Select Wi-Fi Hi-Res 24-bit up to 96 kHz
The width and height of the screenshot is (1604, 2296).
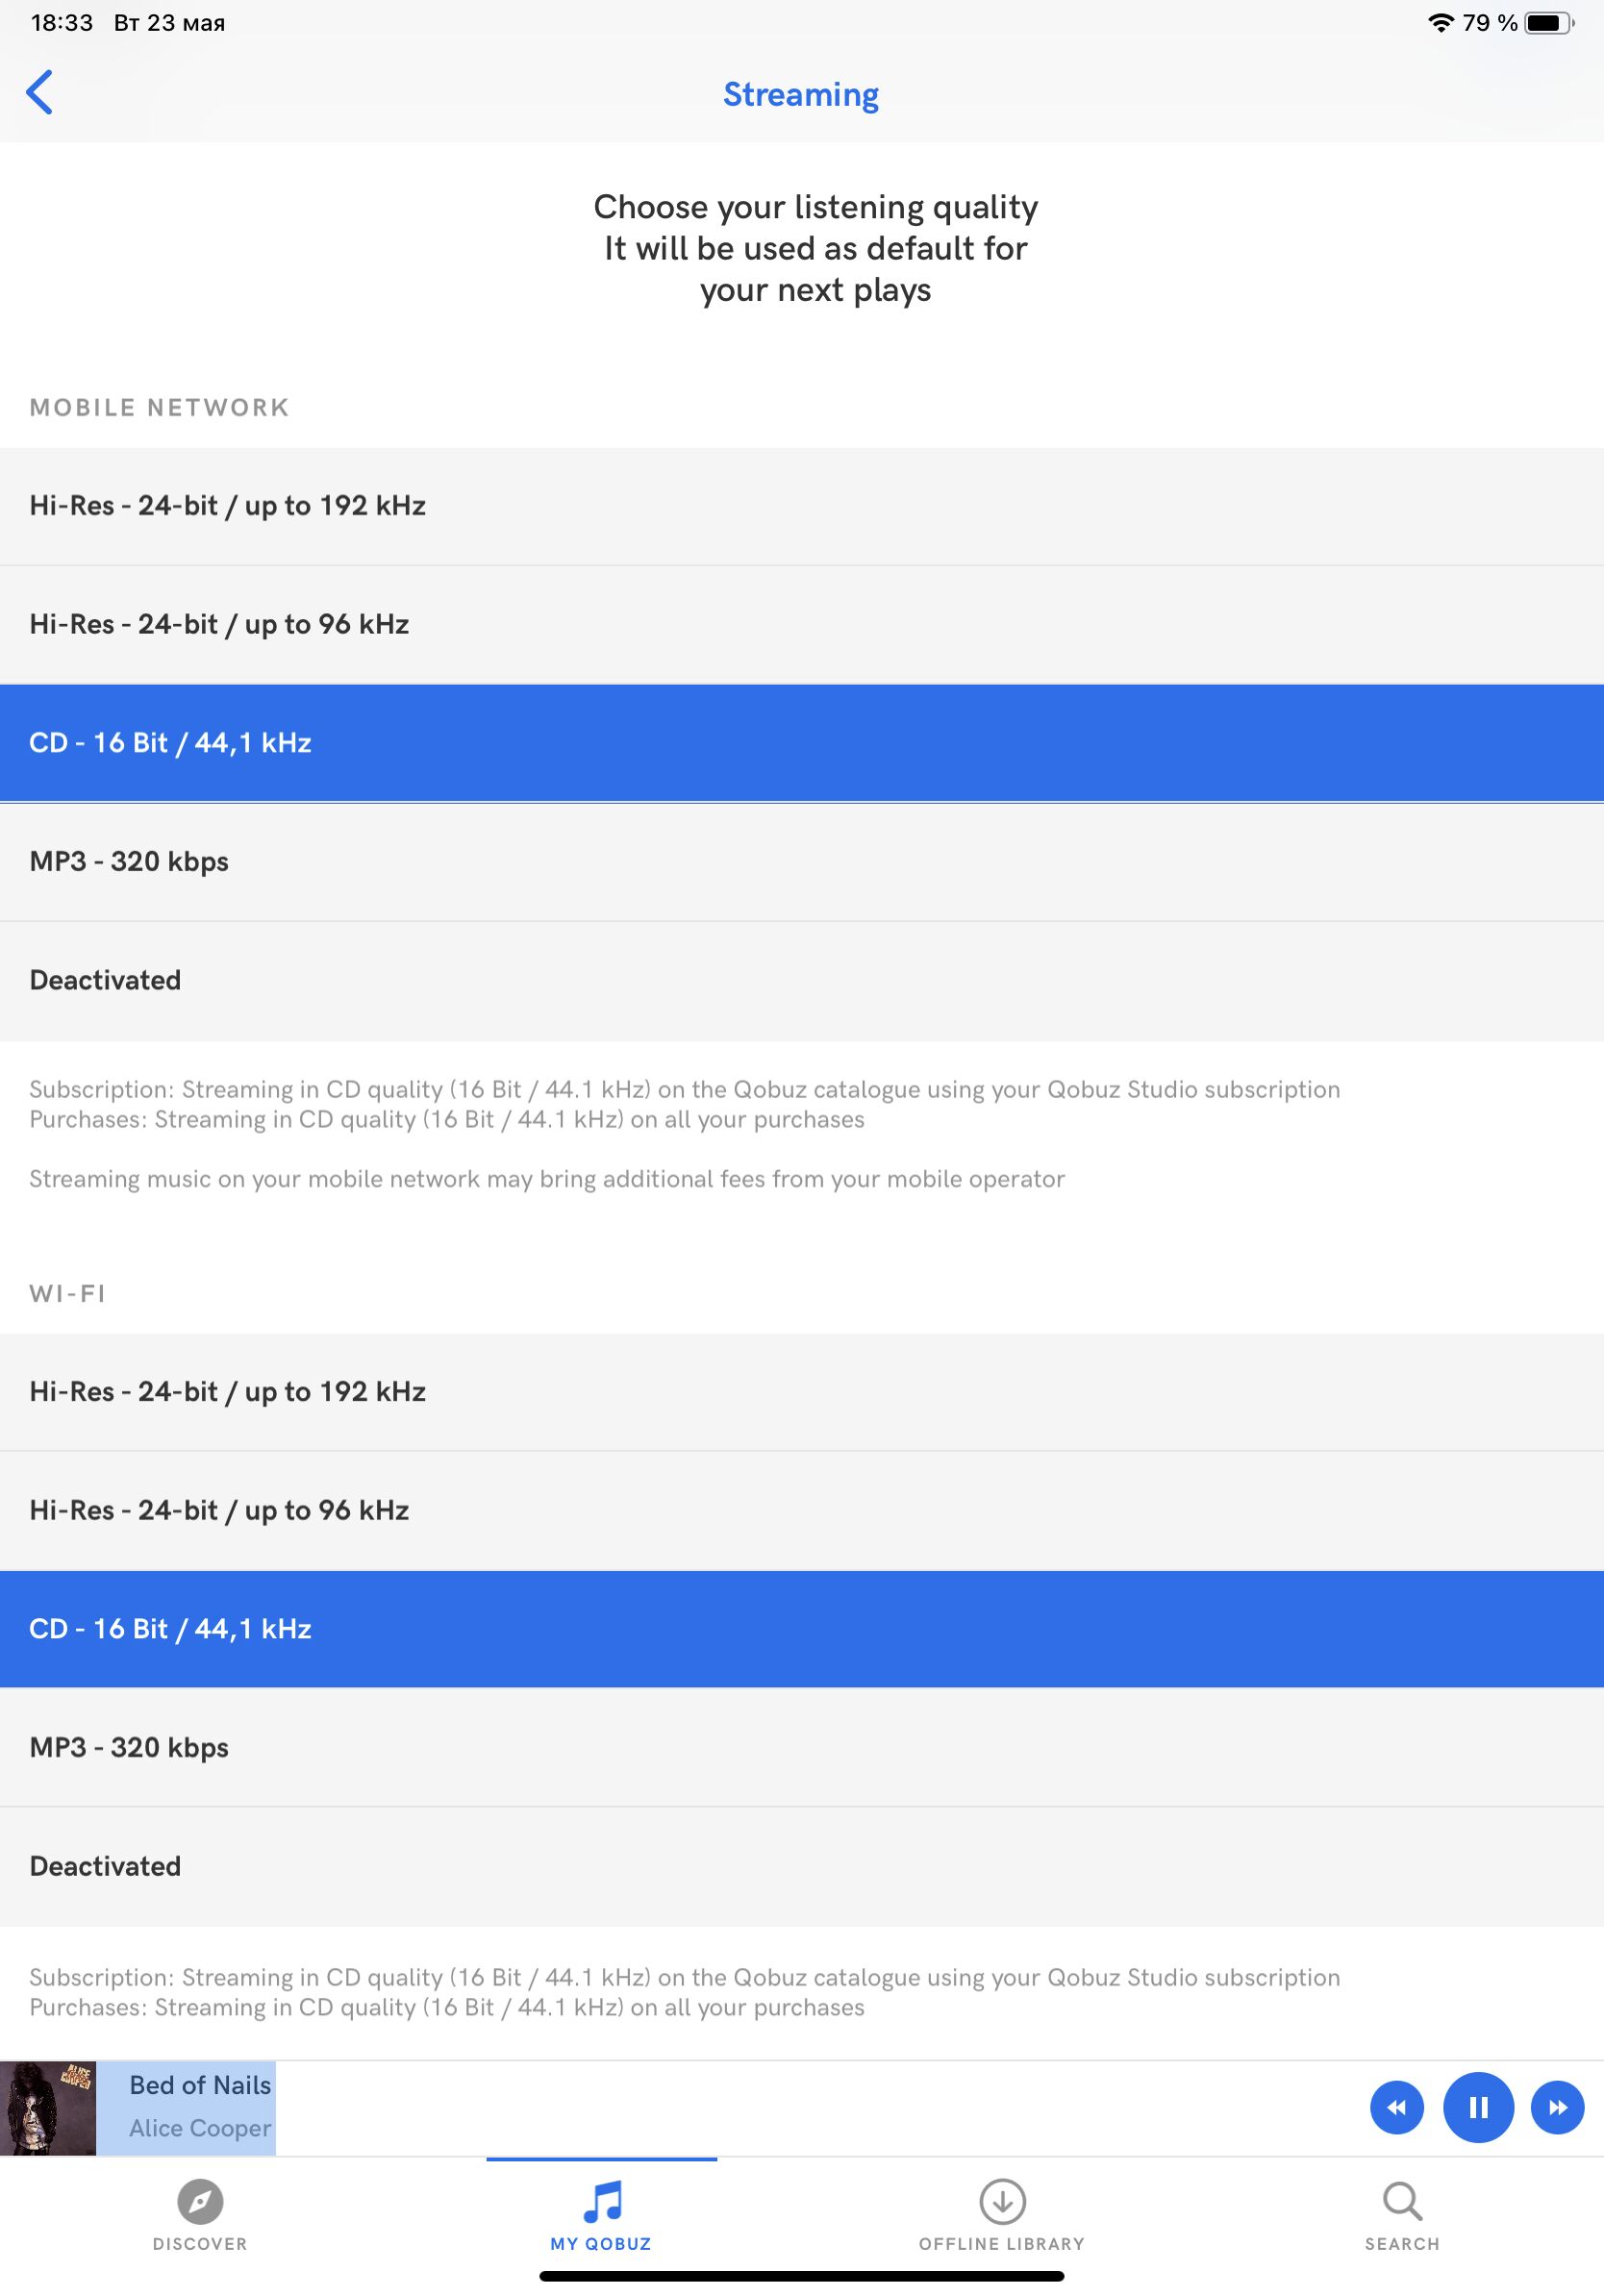(x=802, y=1511)
